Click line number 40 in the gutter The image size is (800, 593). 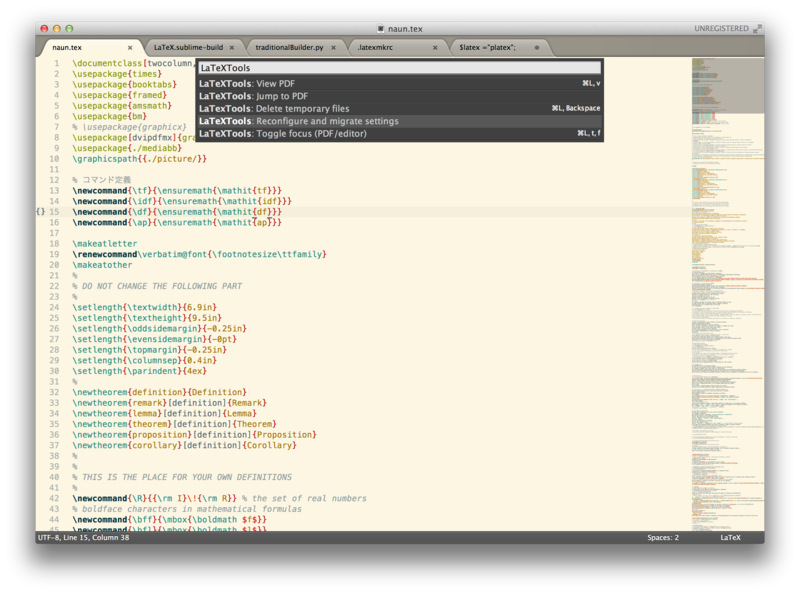pyautogui.click(x=54, y=477)
